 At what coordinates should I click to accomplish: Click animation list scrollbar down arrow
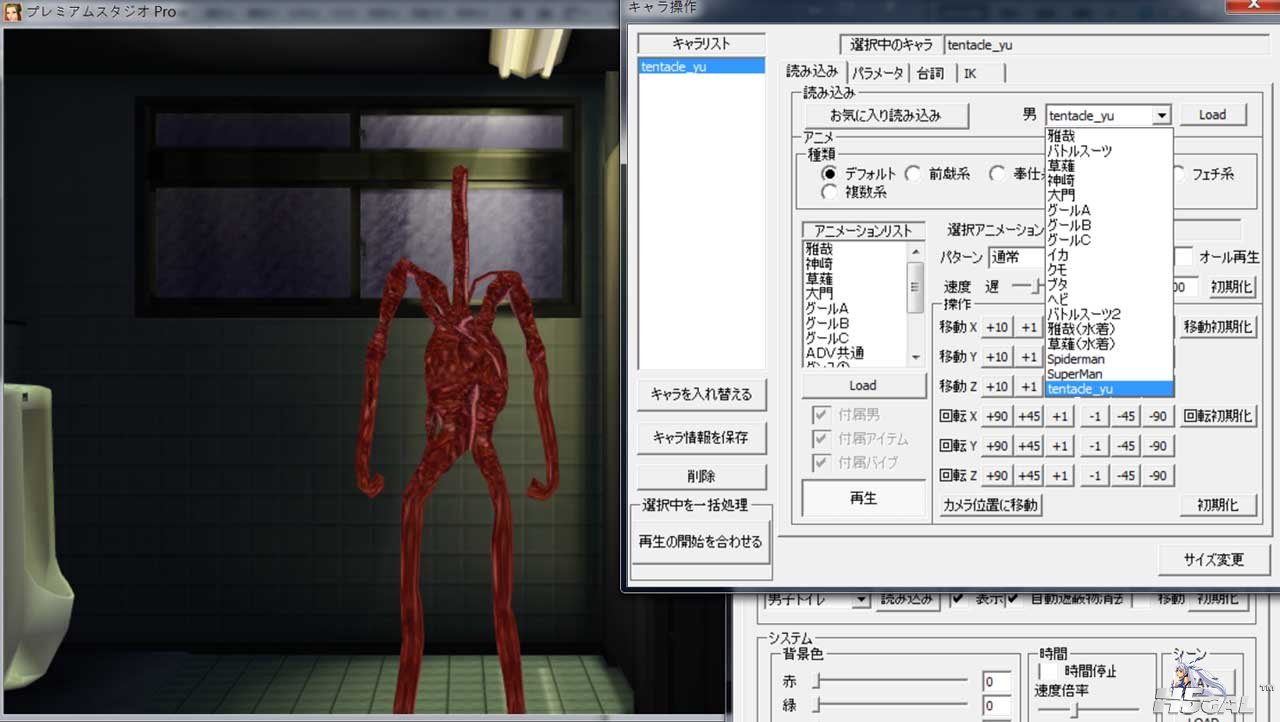click(915, 357)
